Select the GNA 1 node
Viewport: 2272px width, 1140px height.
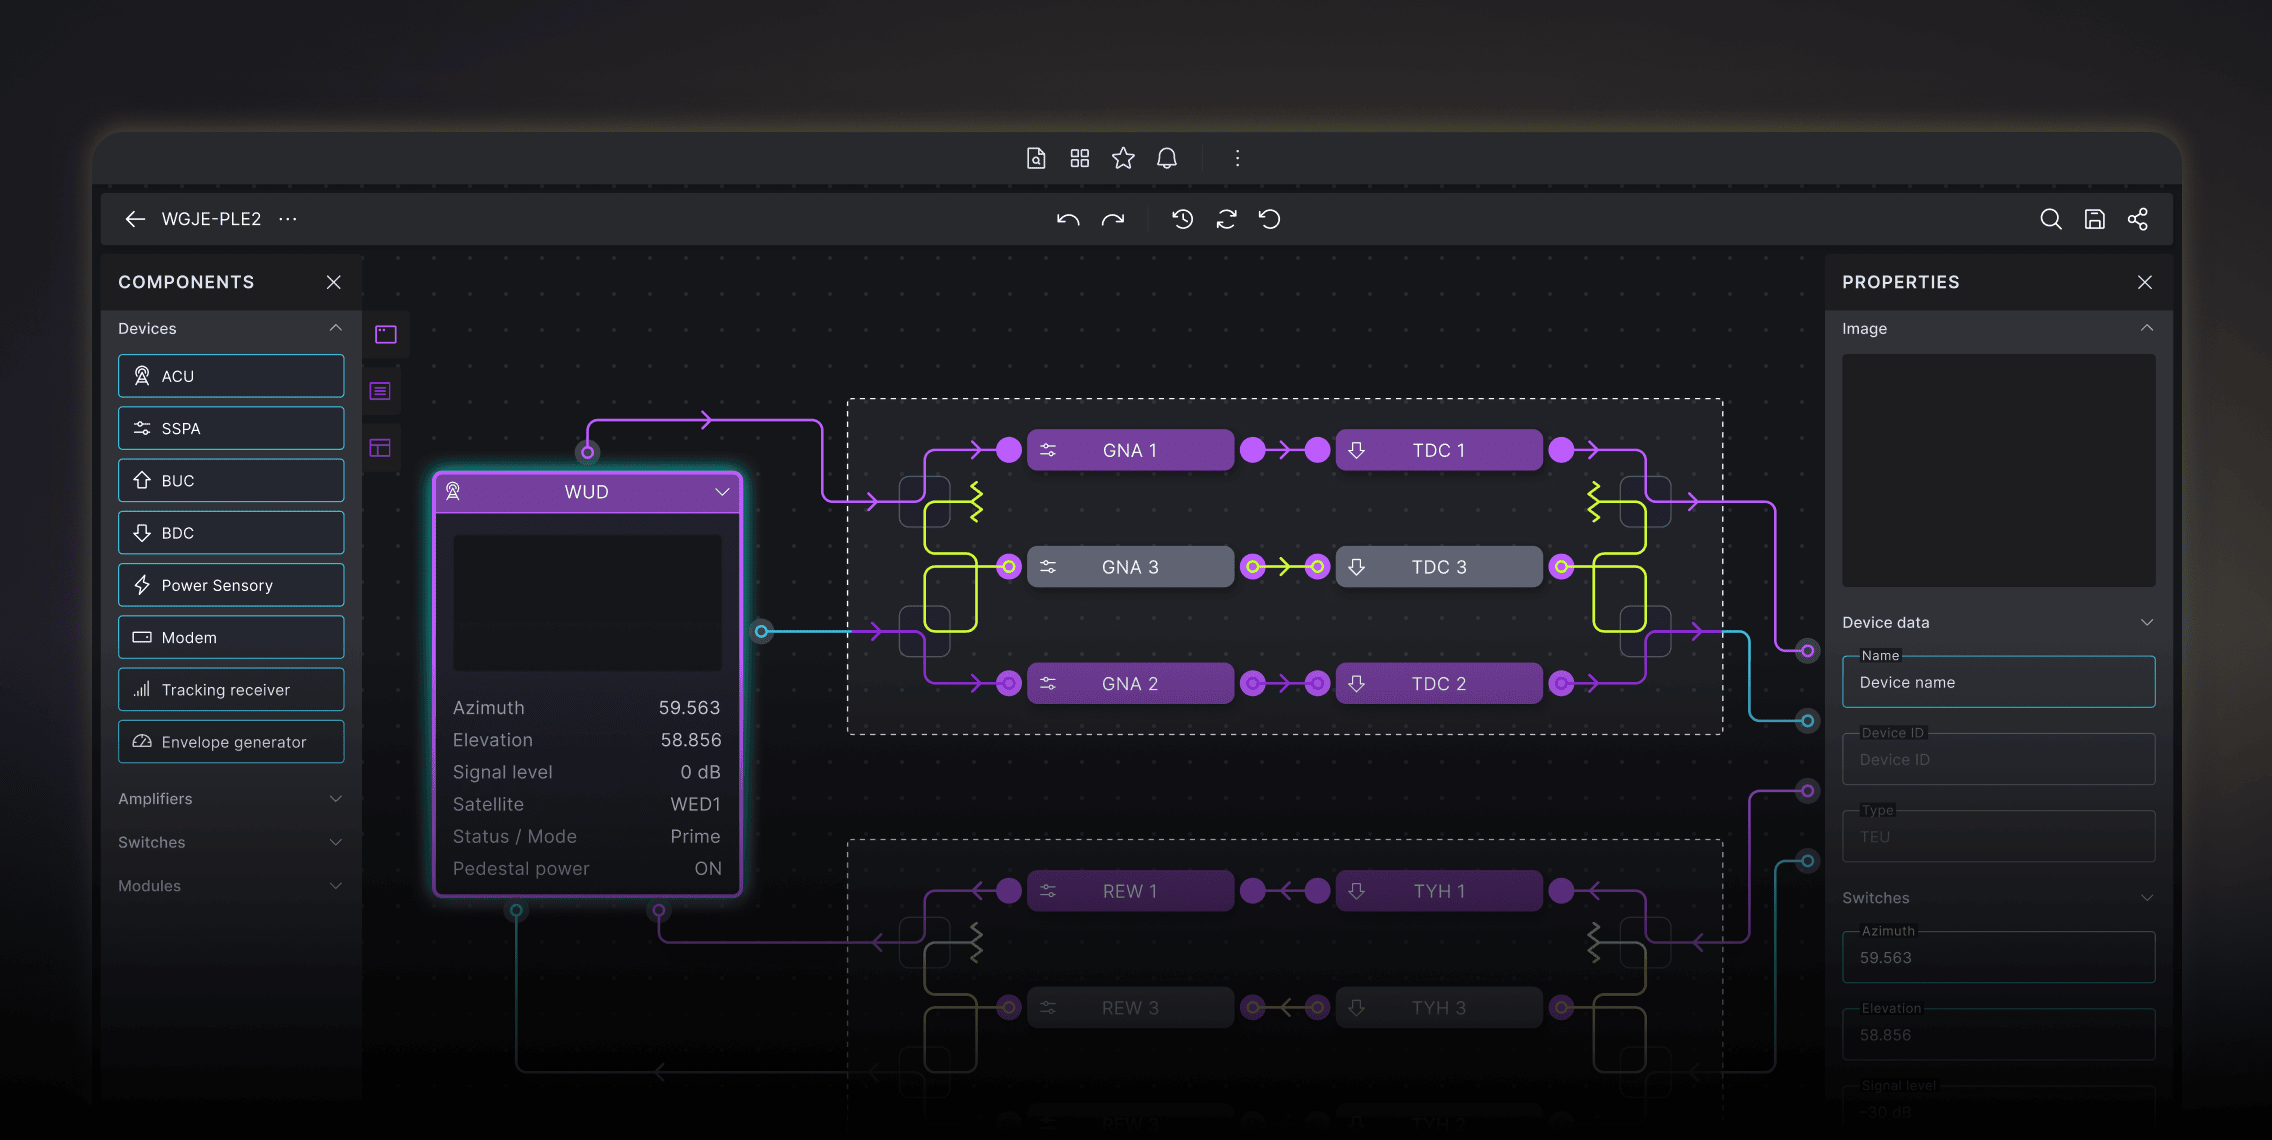click(1130, 450)
